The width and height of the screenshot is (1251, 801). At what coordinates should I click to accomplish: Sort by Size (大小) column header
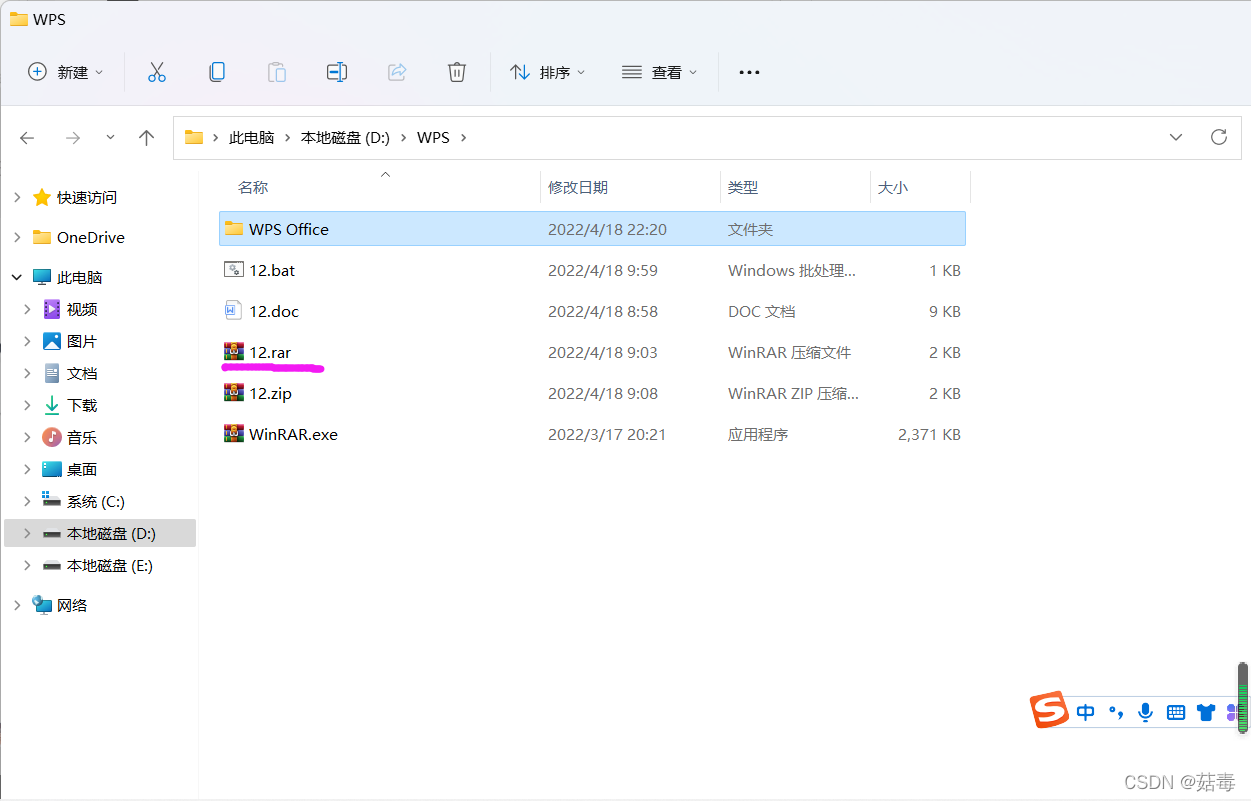pyautogui.click(x=893, y=187)
